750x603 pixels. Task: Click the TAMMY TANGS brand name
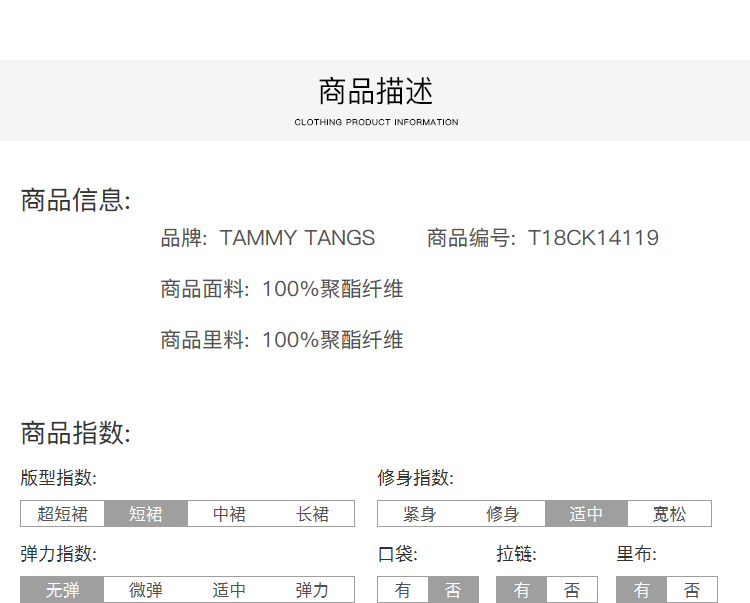pos(297,238)
